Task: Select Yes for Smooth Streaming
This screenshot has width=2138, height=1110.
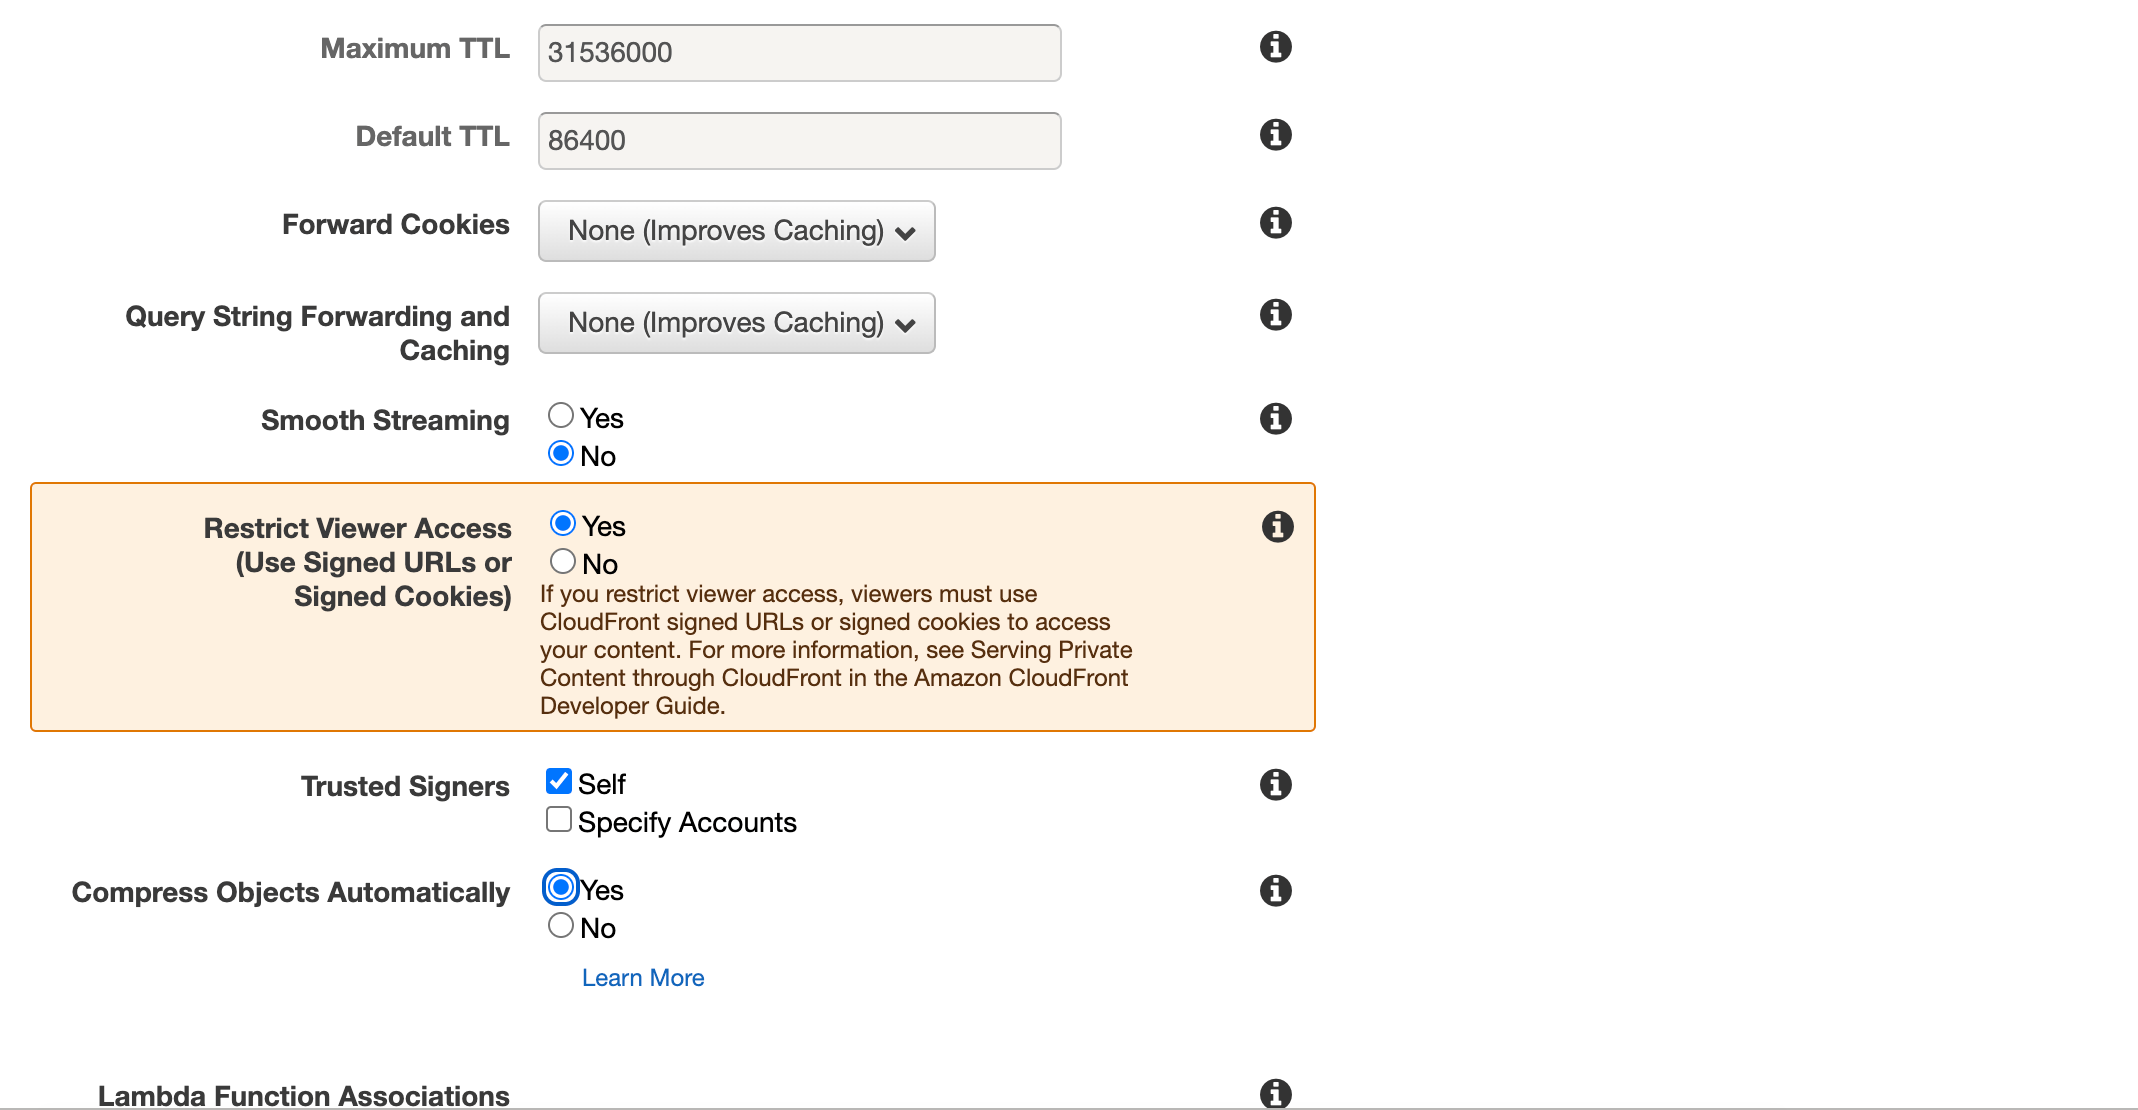Action: point(561,414)
